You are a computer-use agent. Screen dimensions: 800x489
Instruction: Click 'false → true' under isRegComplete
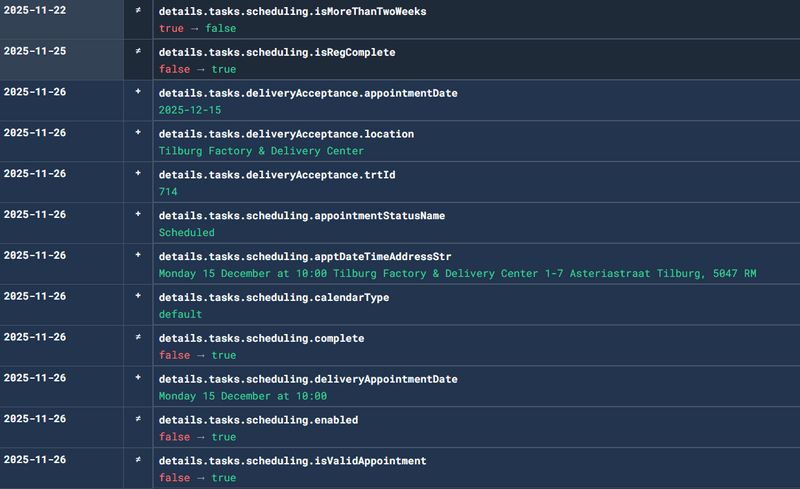click(x=197, y=69)
